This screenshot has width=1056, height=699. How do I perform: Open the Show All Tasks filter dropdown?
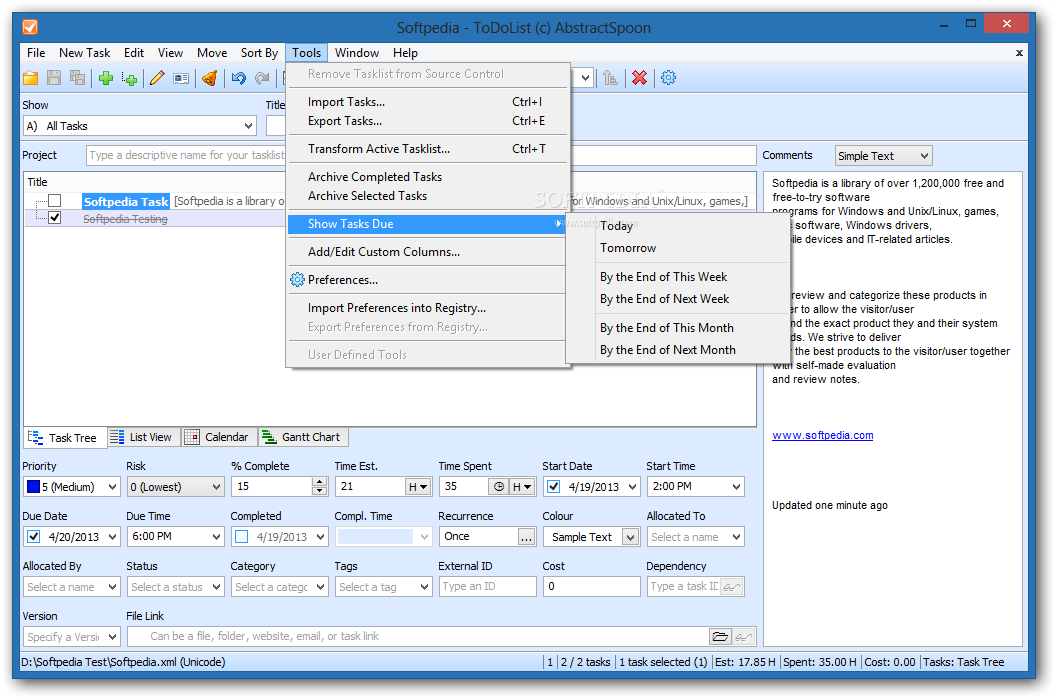(x=248, y=126)
